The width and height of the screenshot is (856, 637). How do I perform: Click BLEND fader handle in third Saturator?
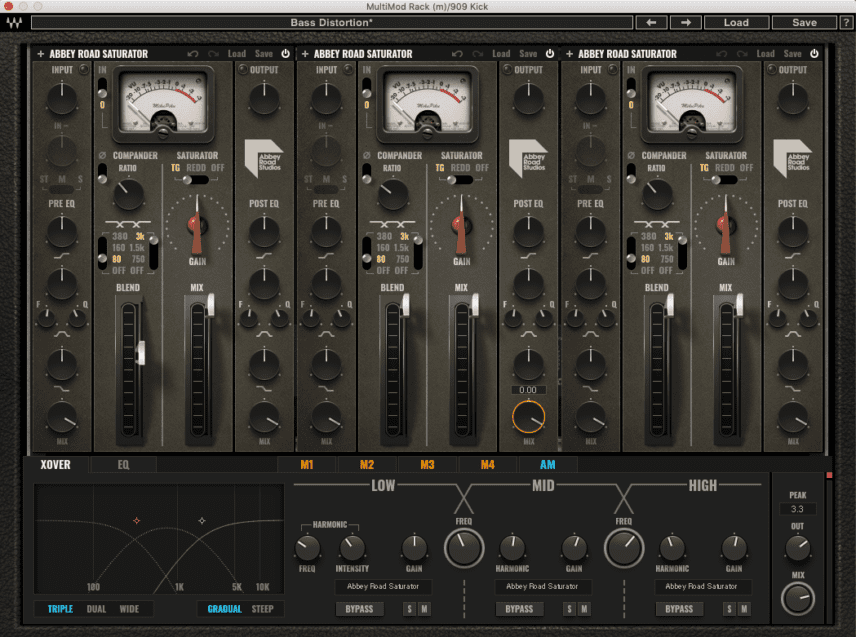coord(669,306)
